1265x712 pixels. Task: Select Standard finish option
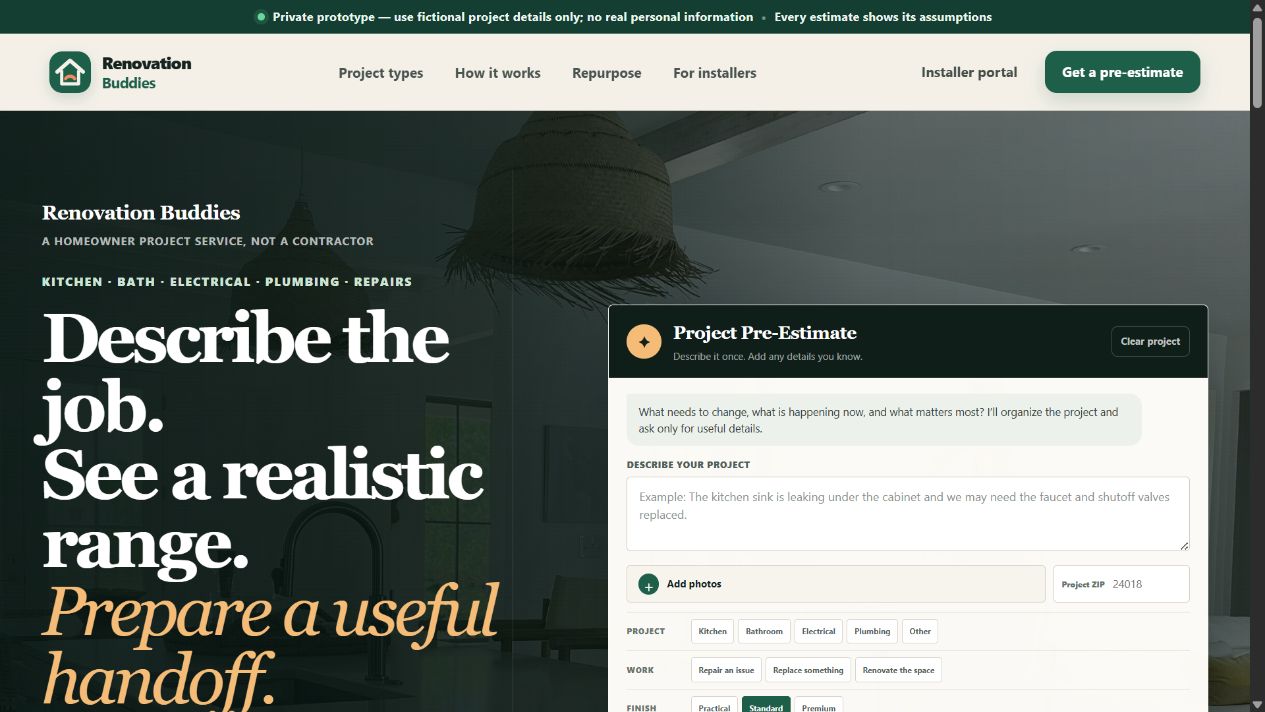(766, 706)
